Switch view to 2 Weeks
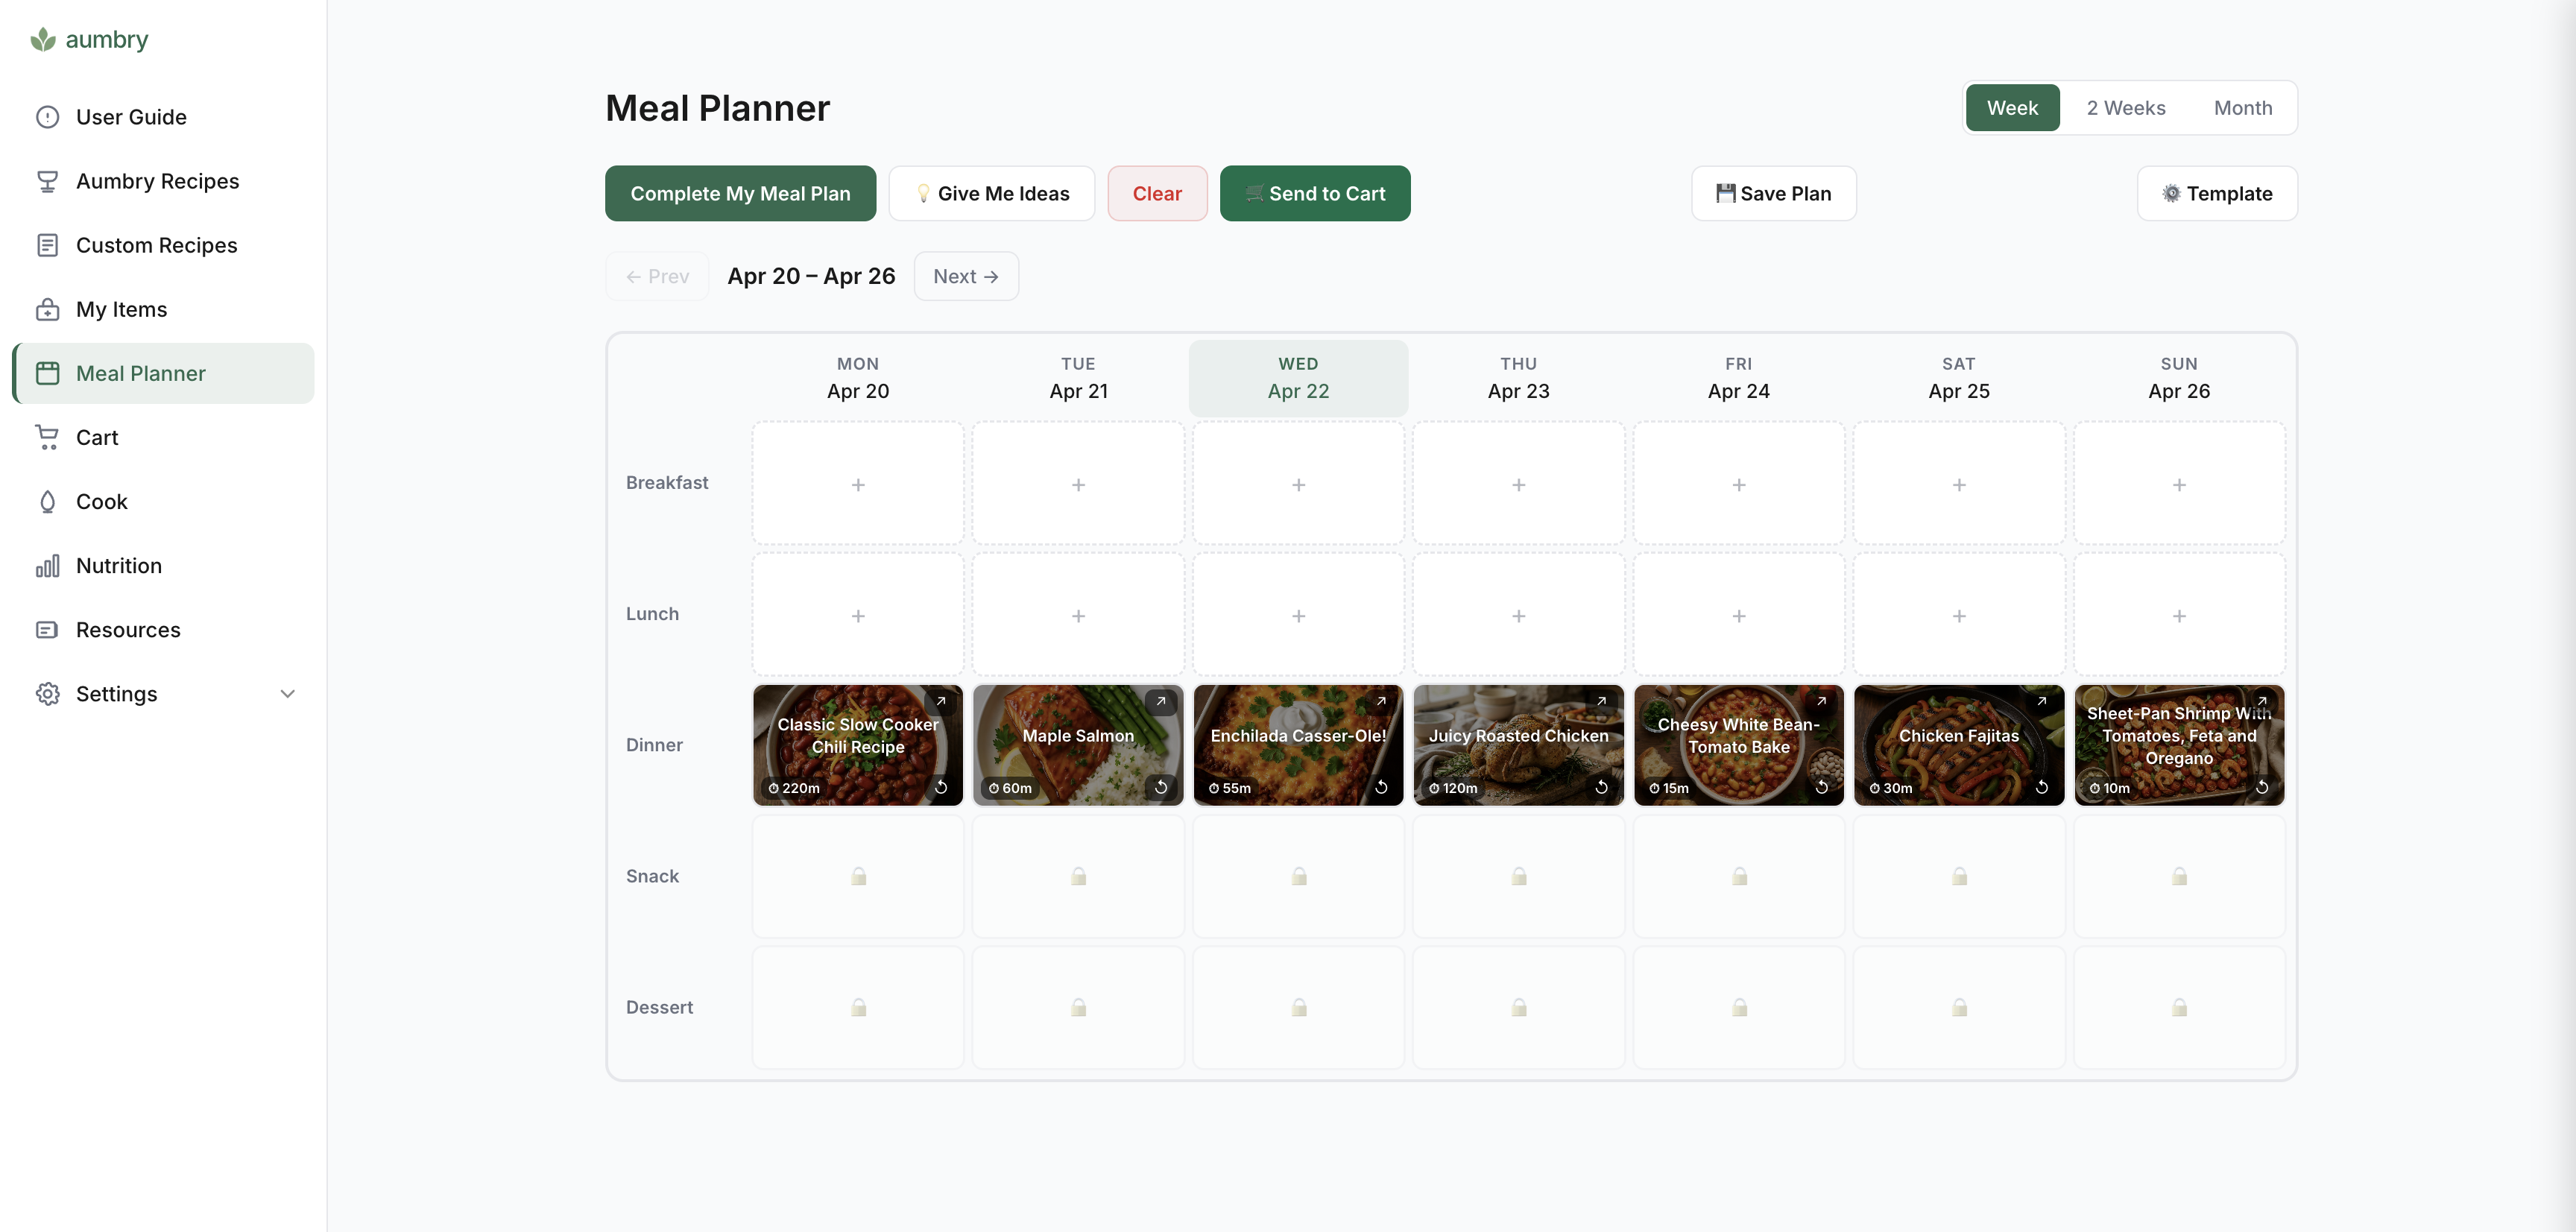The width and height of the screenshot is (2576, 1232). [2126, 108]
